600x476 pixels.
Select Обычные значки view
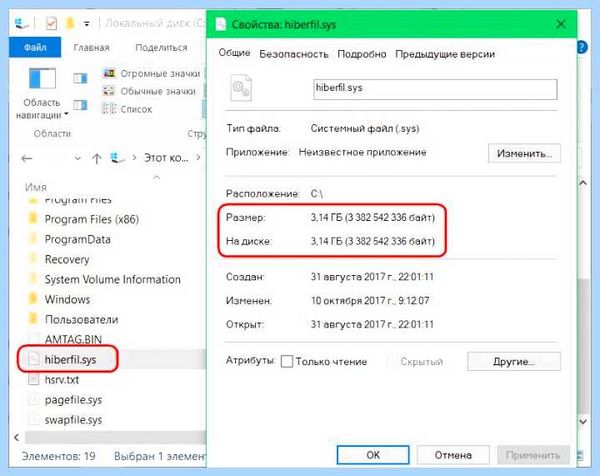pos(149,91)
